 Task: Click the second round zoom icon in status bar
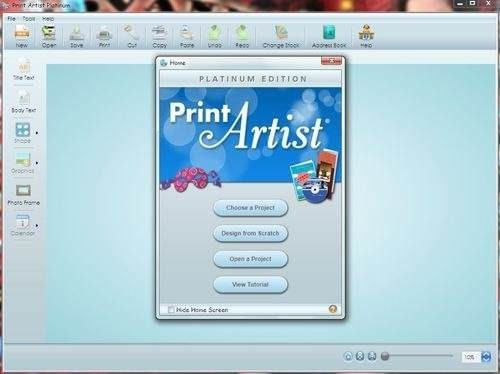pyautogui.click(x=360, y=357)
